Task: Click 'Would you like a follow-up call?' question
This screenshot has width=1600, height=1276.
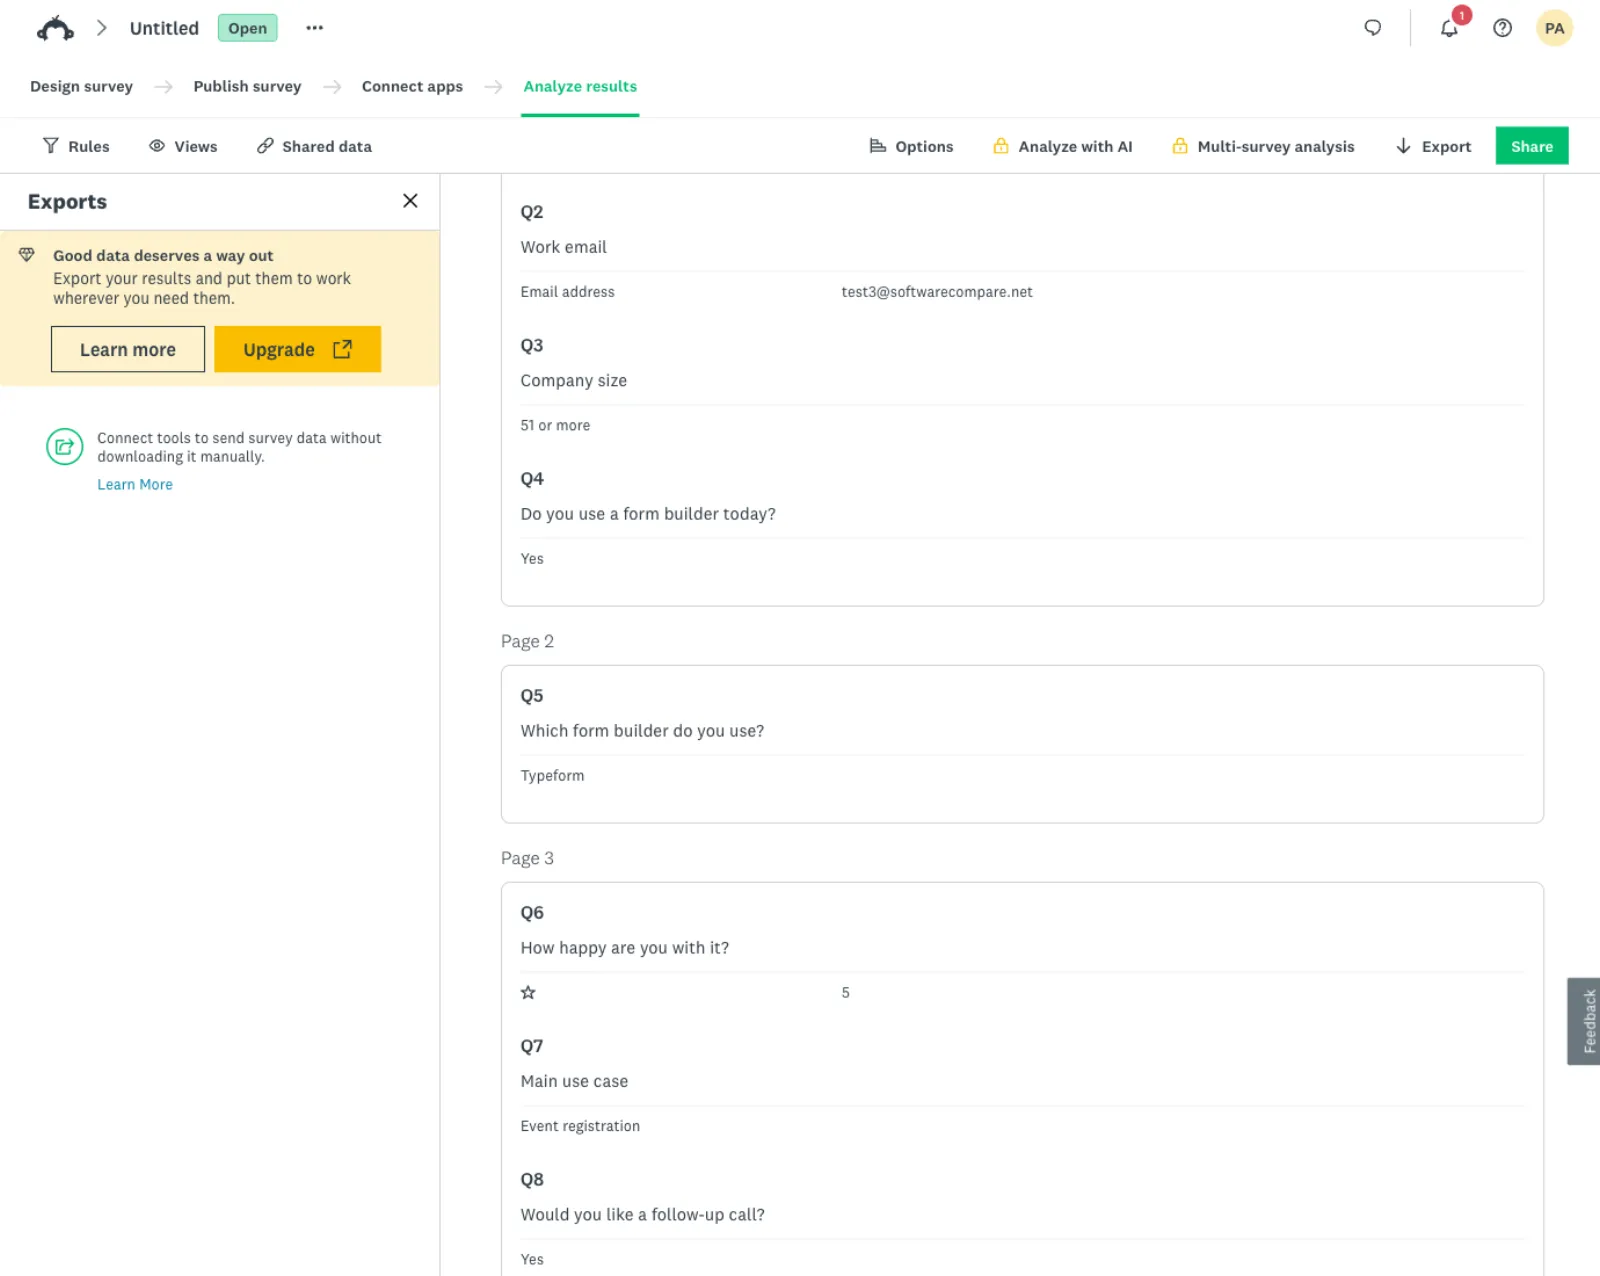Action: tap(642, 1215)
